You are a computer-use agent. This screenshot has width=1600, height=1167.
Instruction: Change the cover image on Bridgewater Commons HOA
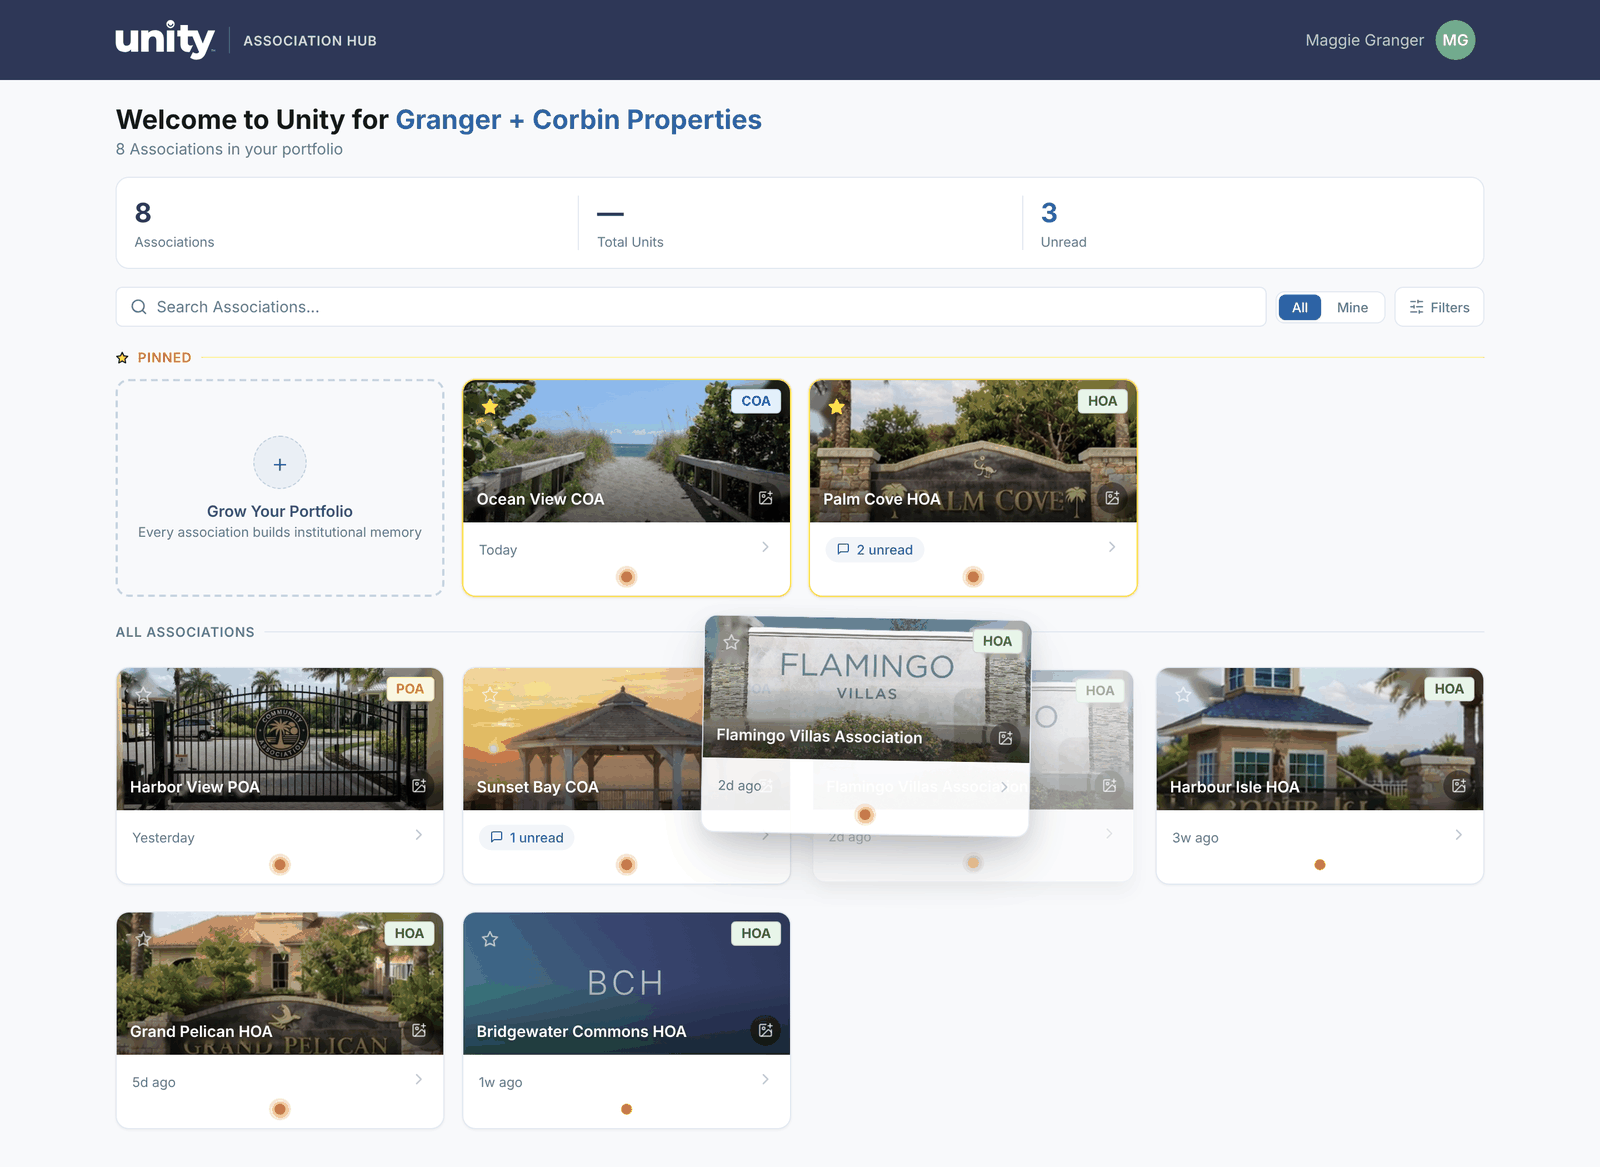tap(766, 1030)
